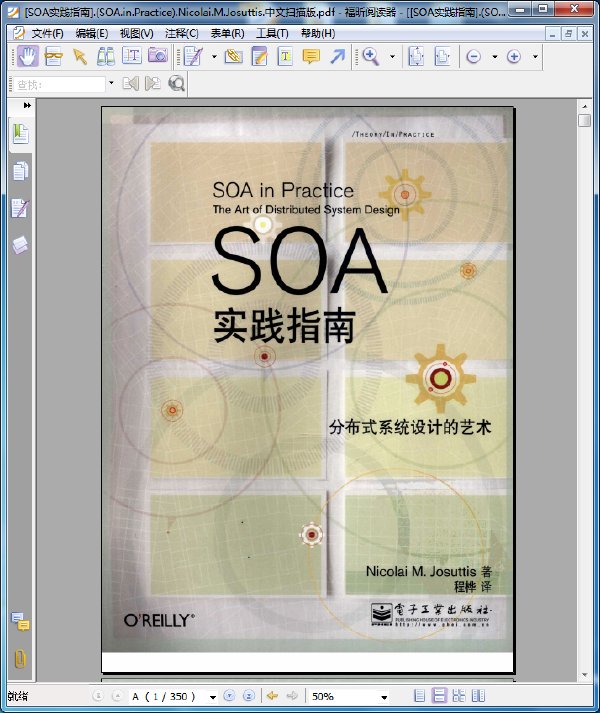Go to the previous page
600x713 pixels.
coord(117,696)
